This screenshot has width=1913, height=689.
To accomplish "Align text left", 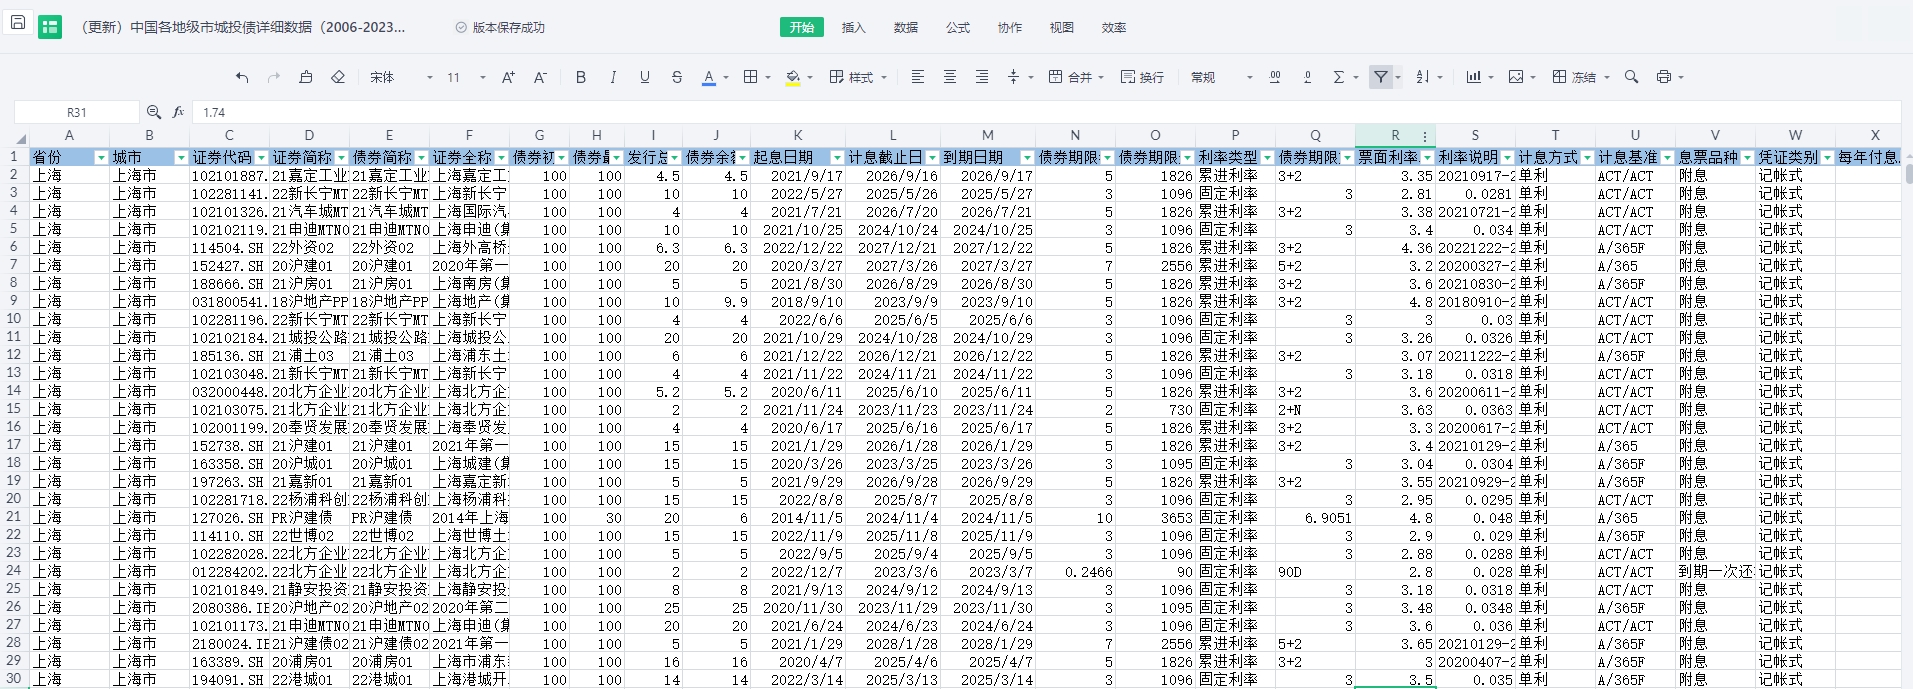I will tap(918, 77).
